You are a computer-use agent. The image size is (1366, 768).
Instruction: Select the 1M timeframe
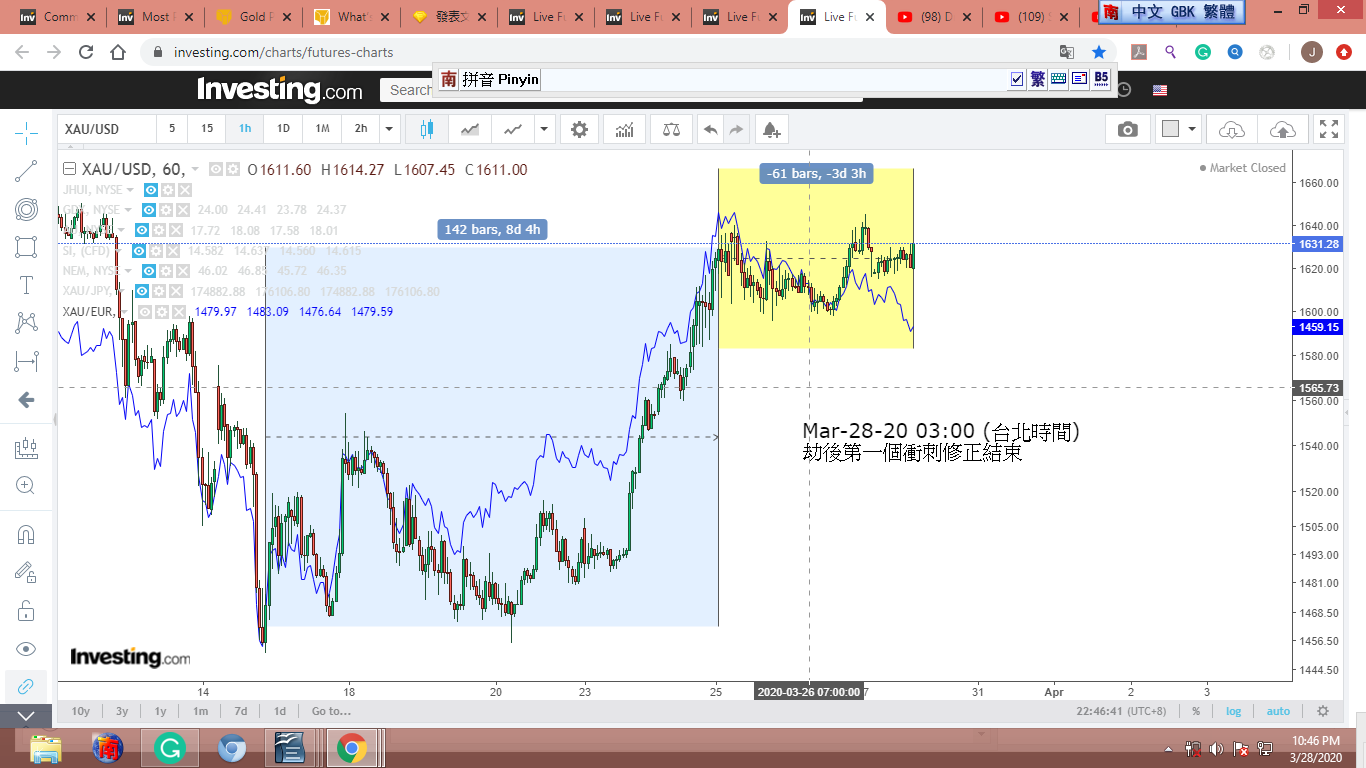tap(322, 129)
